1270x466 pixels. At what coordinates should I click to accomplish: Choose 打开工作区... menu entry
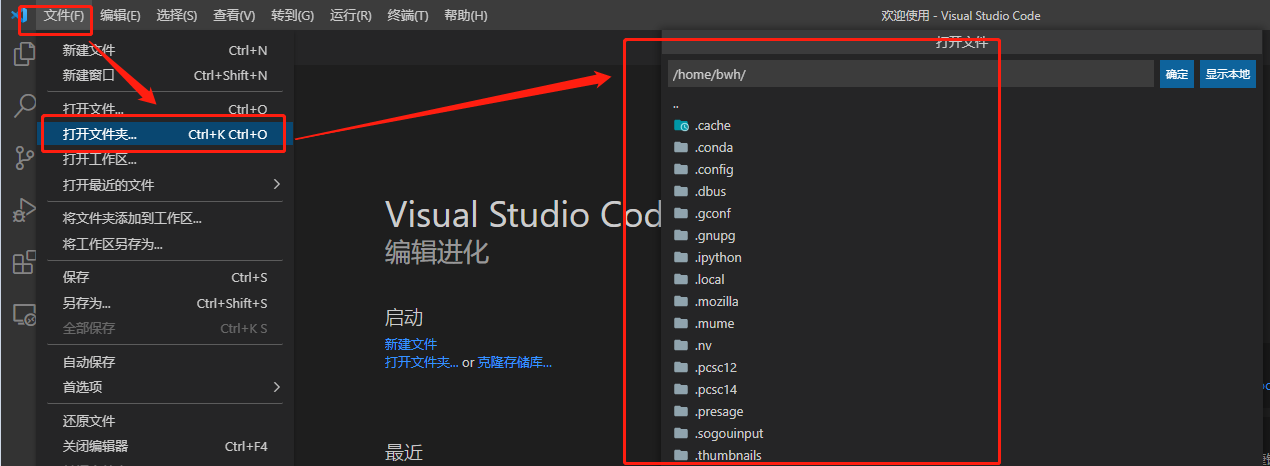tap(164, 159)
